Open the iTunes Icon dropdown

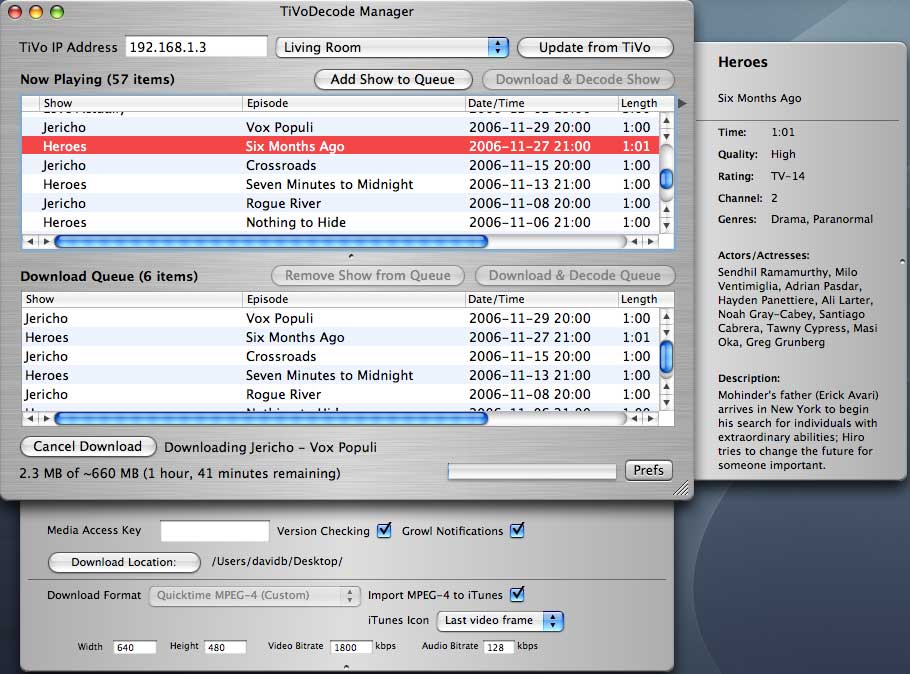[500, 621]
